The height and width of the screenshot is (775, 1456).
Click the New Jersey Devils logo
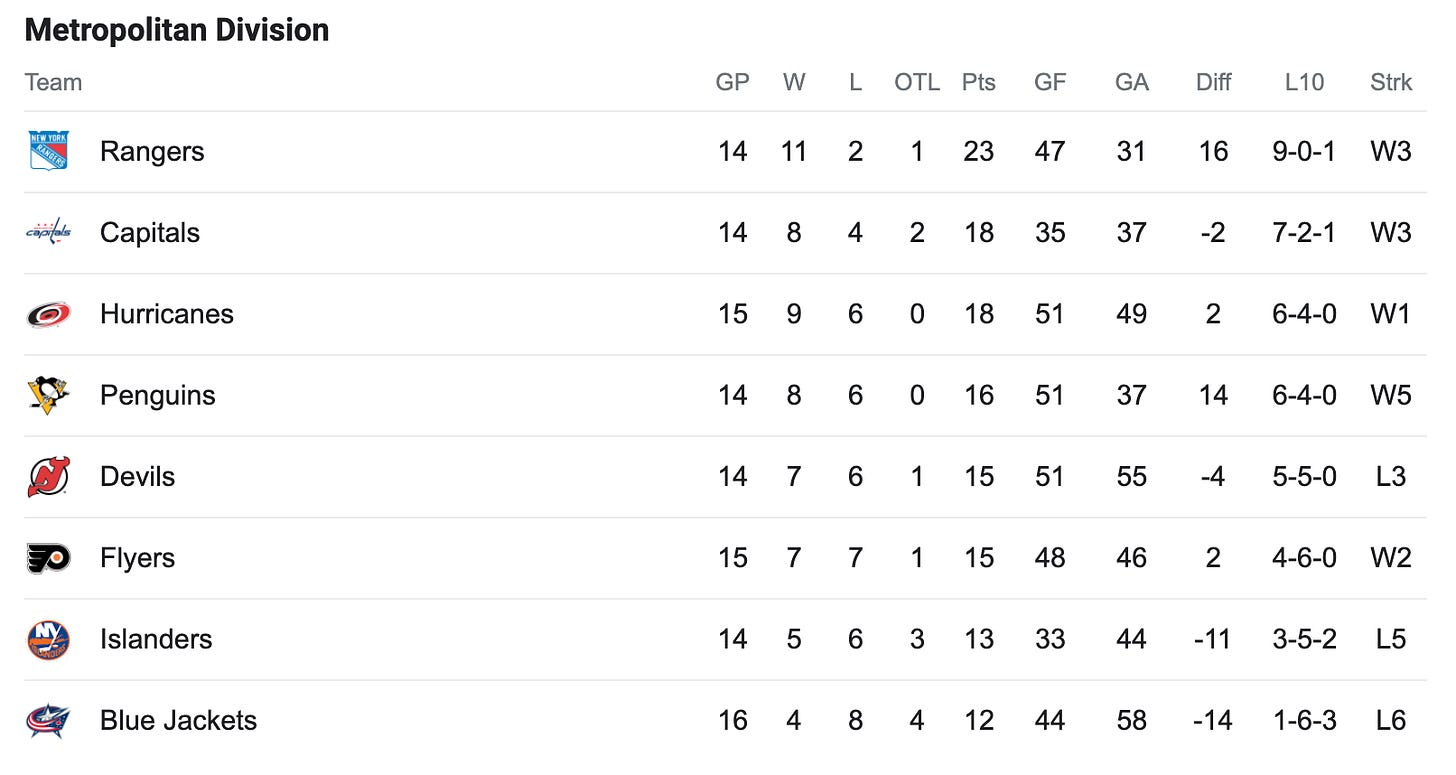[x=48, y=476]
